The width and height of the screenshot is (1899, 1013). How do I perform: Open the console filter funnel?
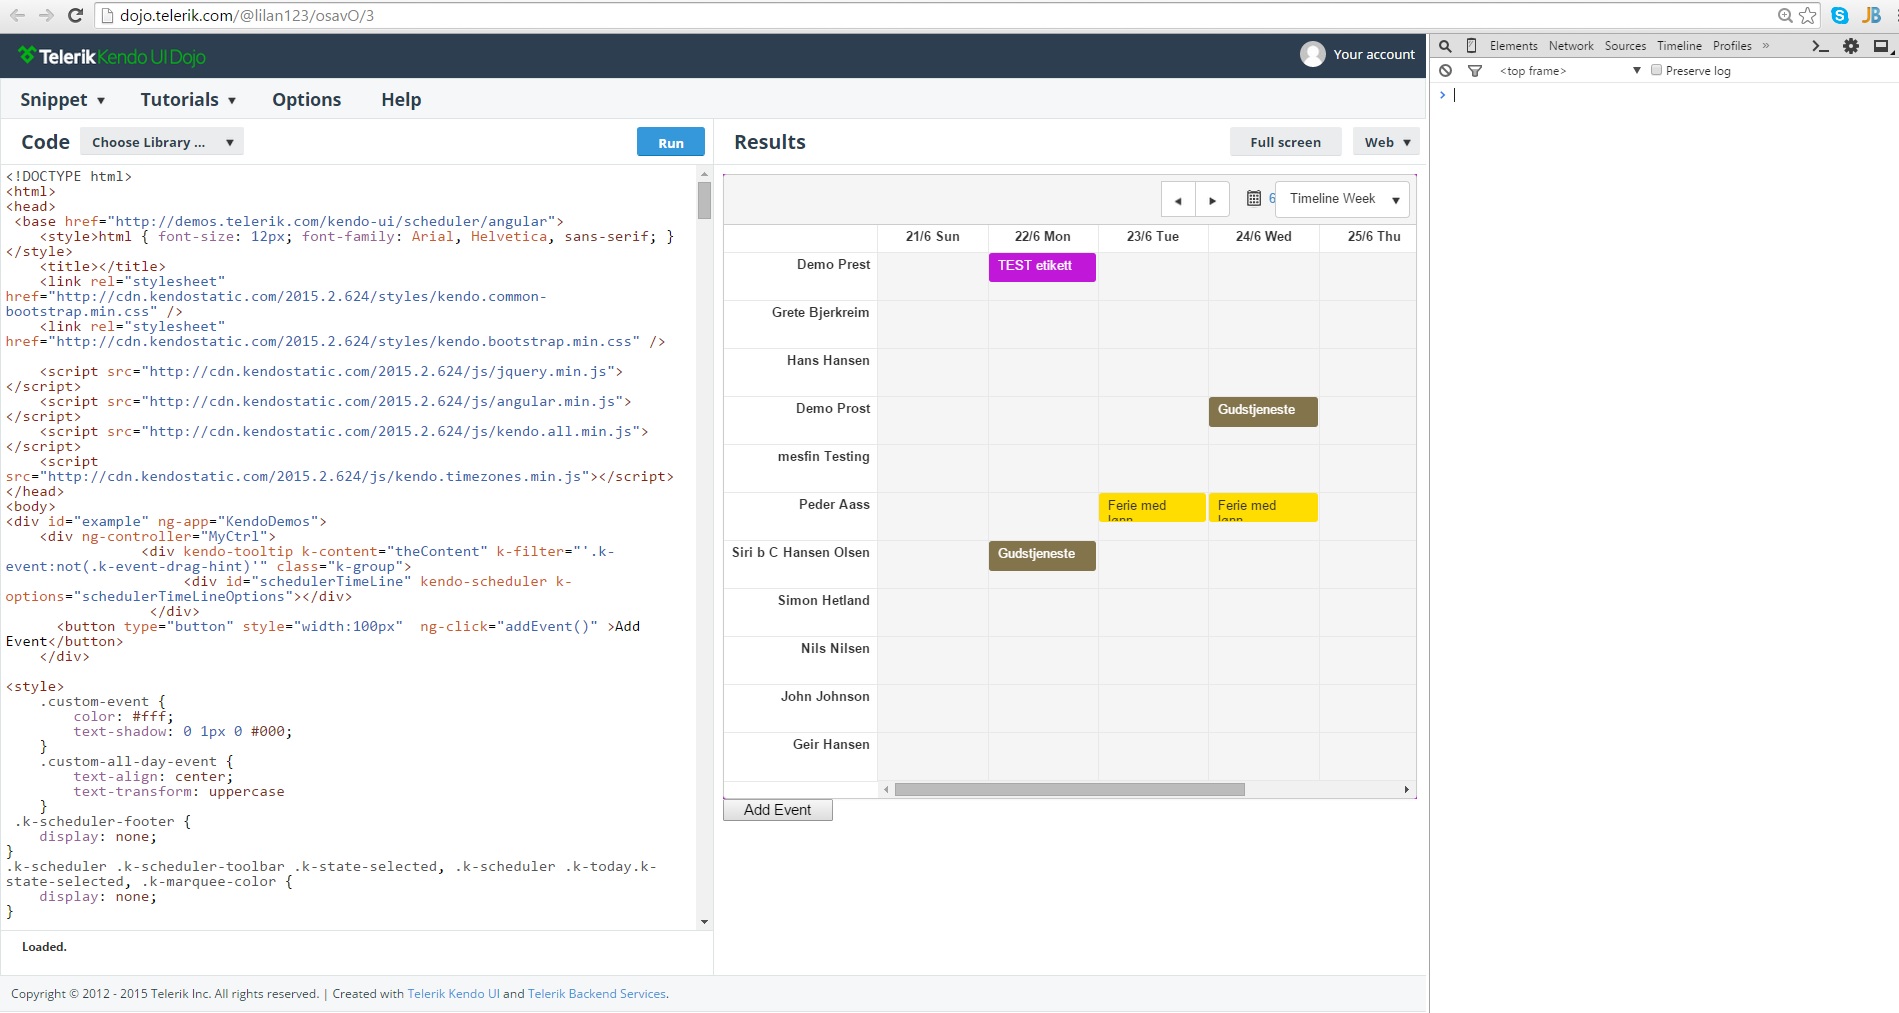pos(1475,71)
